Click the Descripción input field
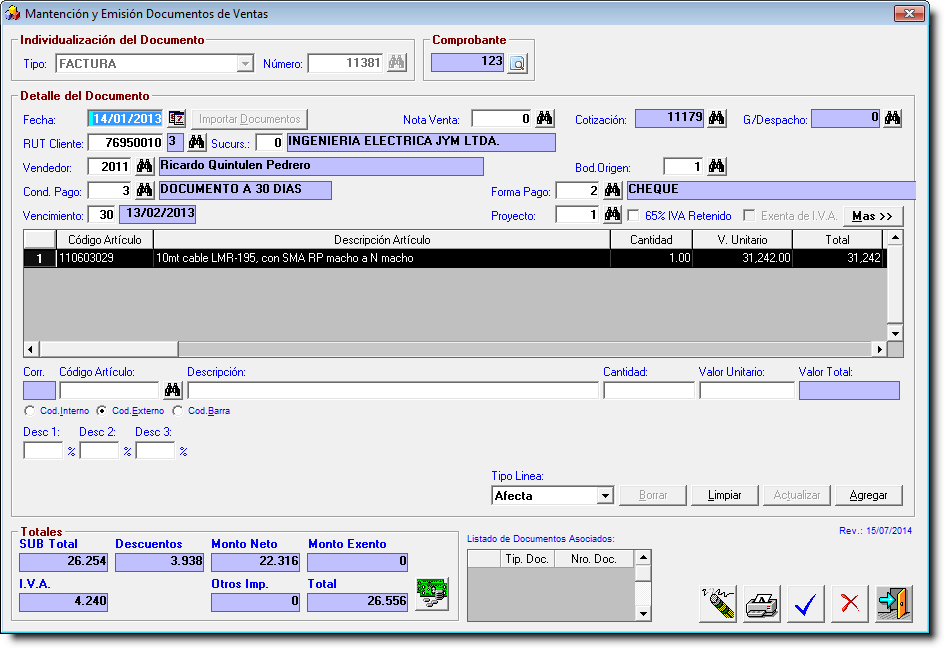Image resolution: width=944 pixels, height=648 pixels. point(393,390)
